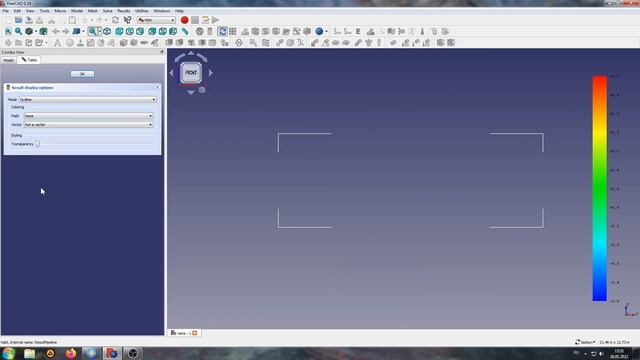Collapse the Result display options panel
The width and height of the screenshot is (640, 360).
coord(158,87)
